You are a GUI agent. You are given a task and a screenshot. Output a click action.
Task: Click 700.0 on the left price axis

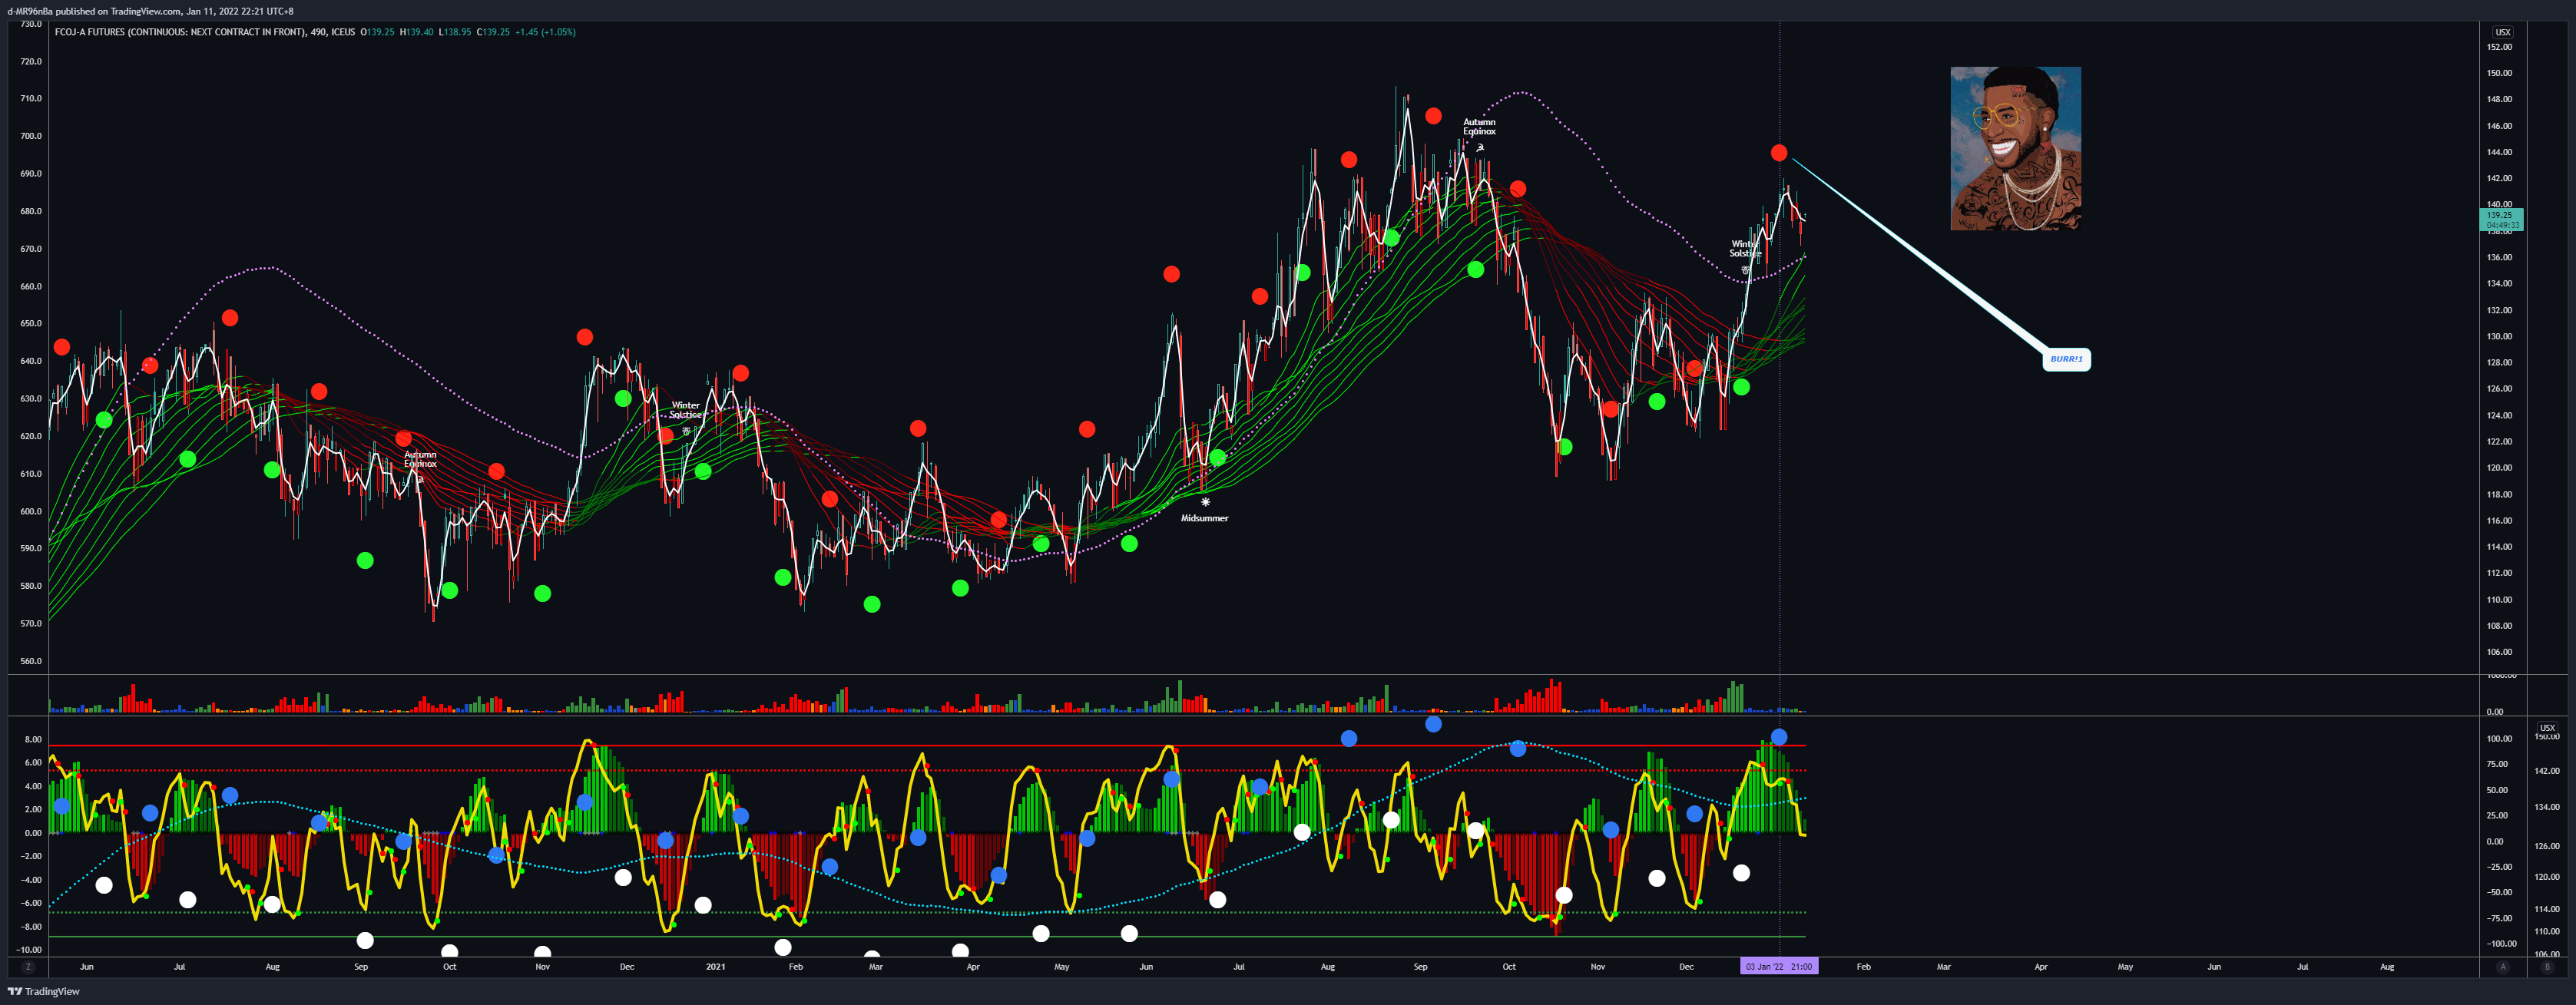(31, 136)
